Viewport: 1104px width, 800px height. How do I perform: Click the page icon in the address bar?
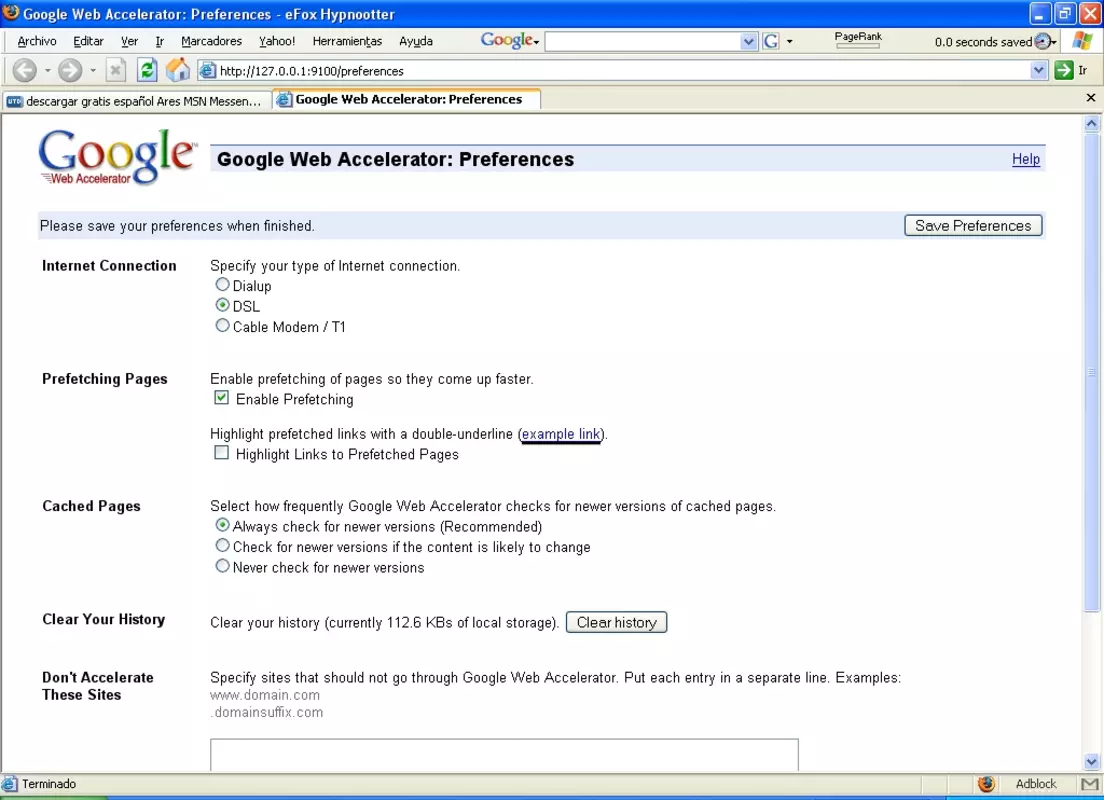click(207, 70)
